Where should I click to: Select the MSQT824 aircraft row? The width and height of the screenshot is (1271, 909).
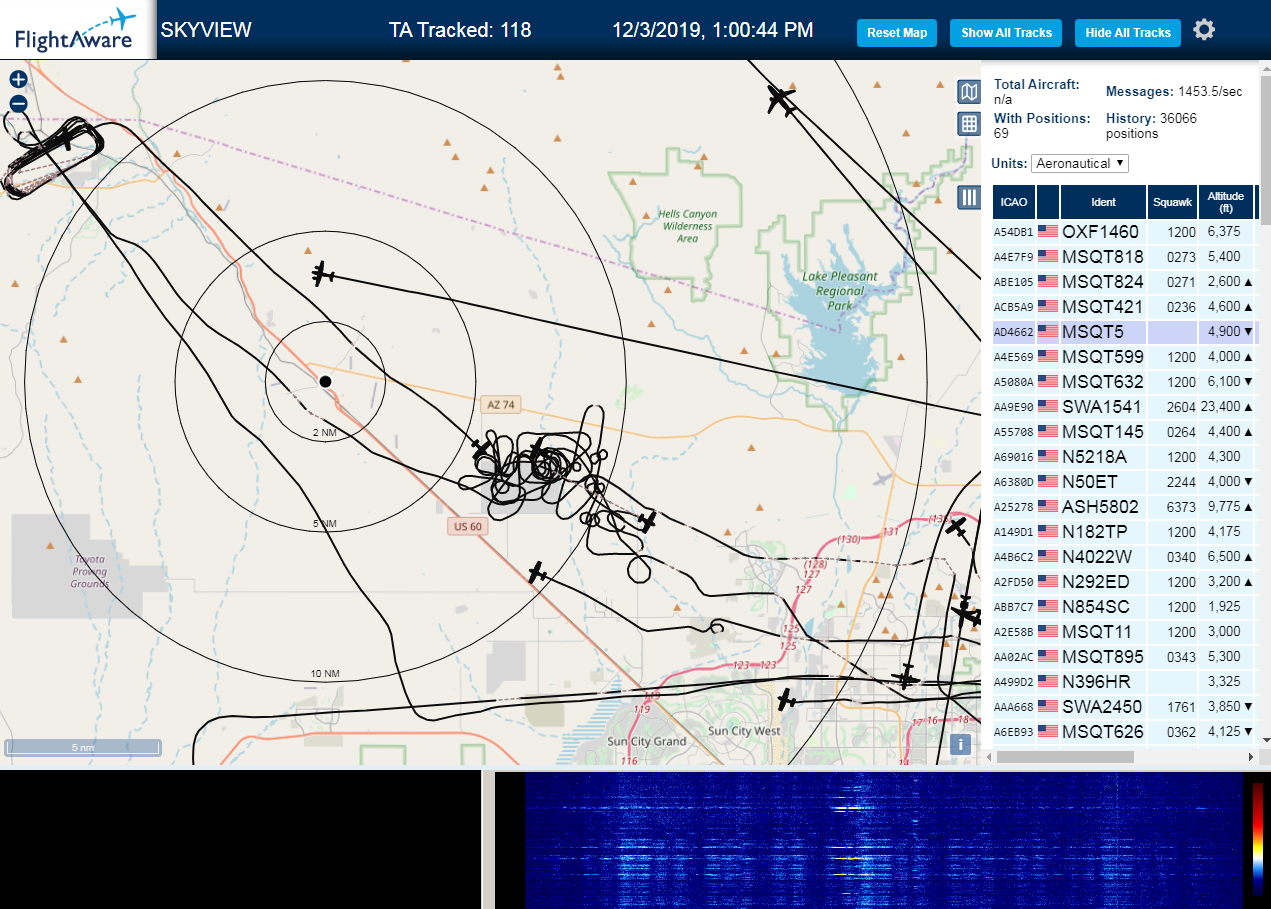[1124, 282]
